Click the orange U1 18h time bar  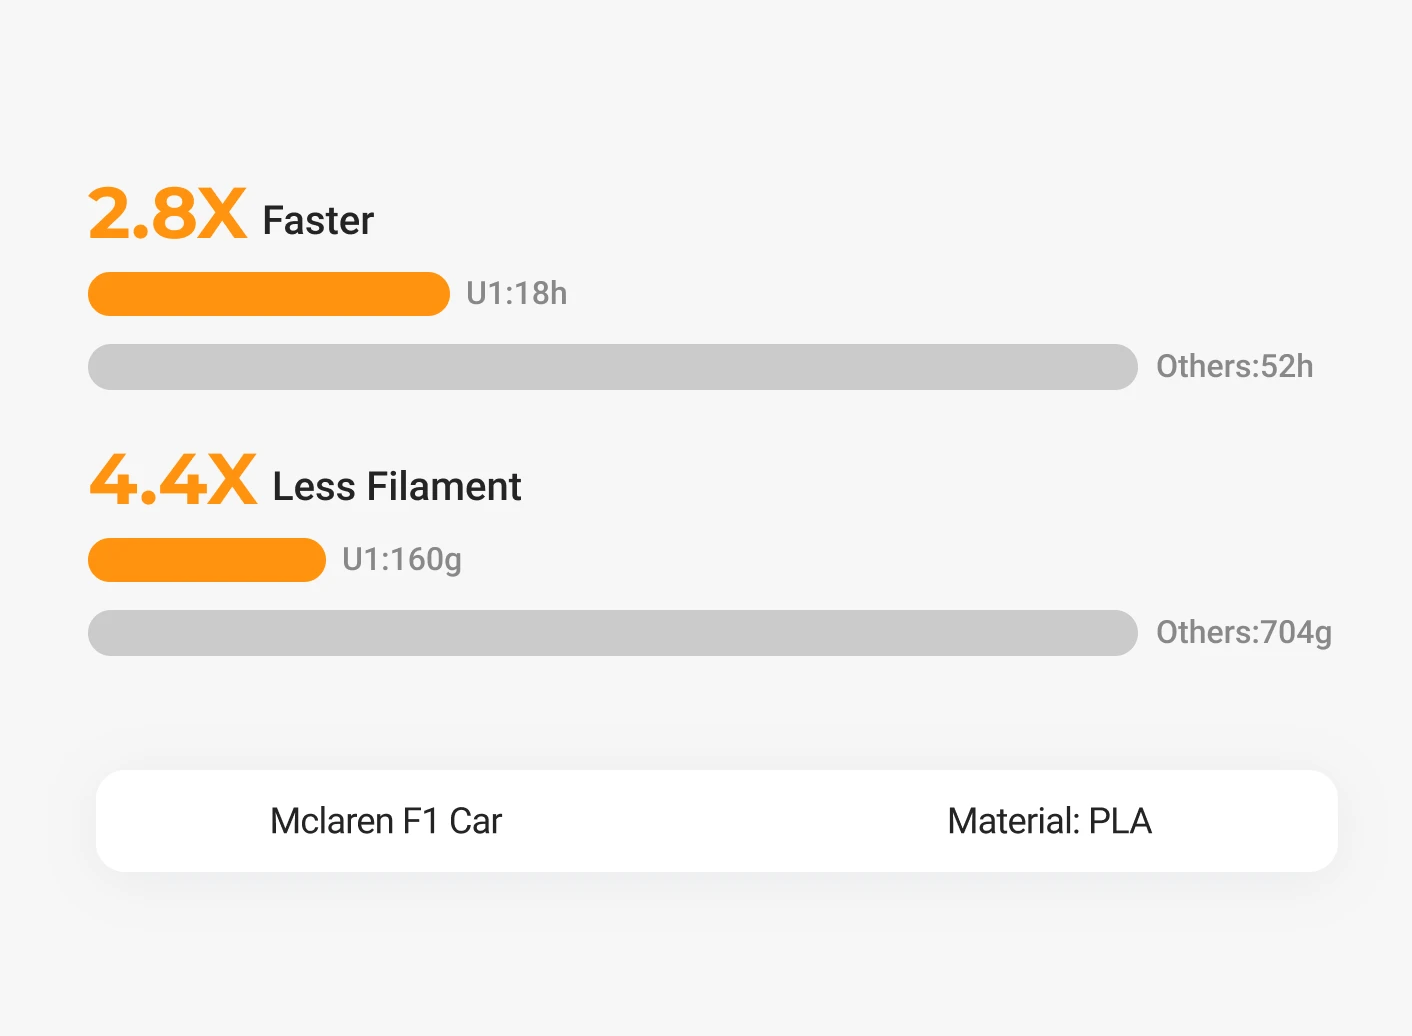[x=269, y=294]
